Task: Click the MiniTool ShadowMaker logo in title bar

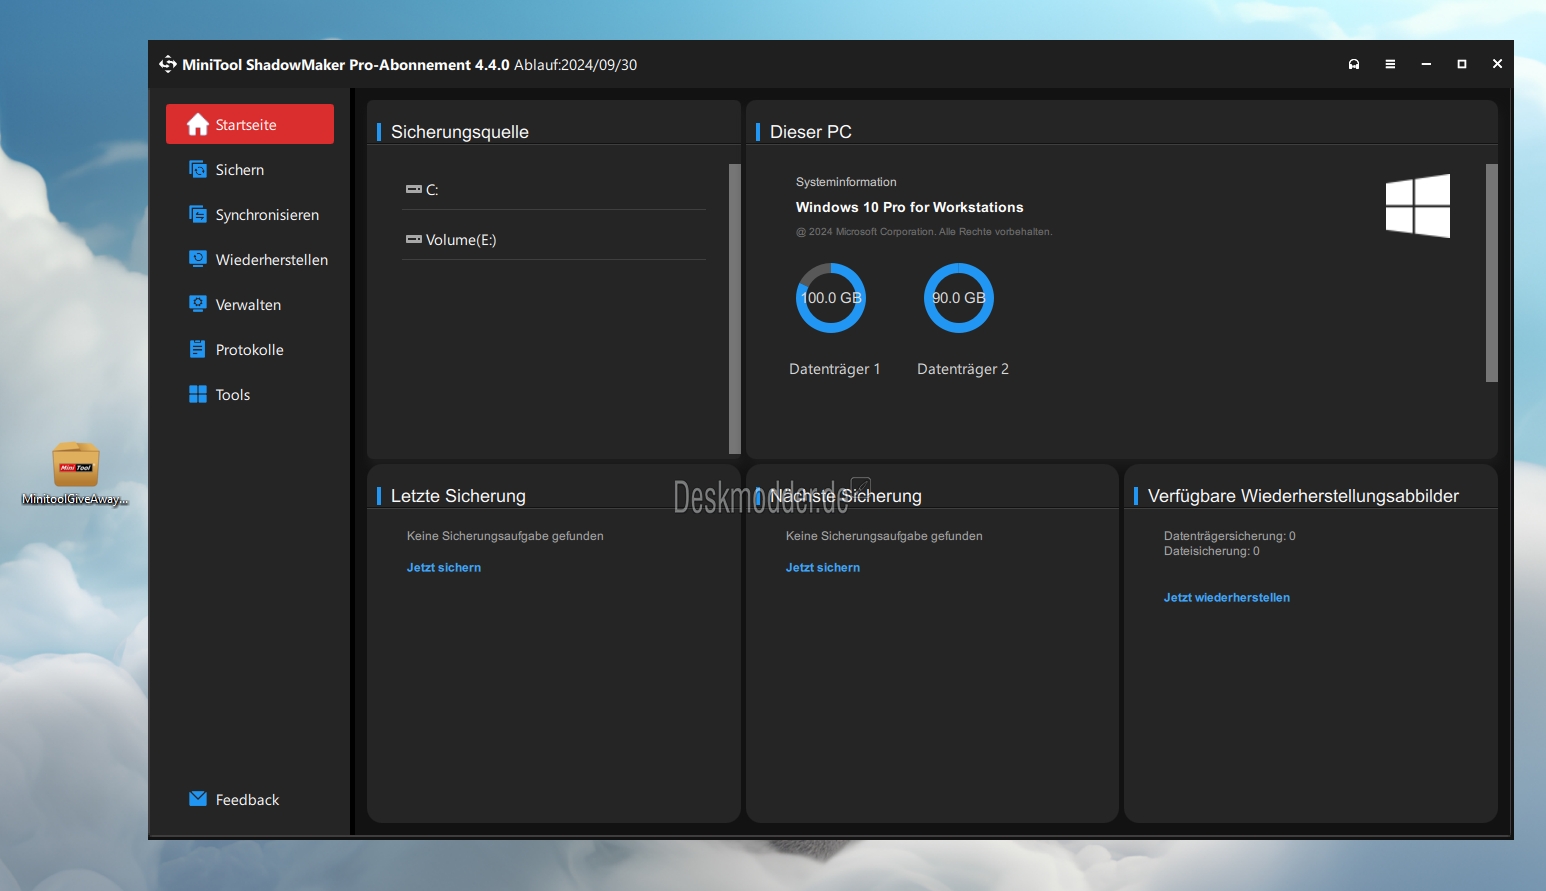Action: [168, 64]
